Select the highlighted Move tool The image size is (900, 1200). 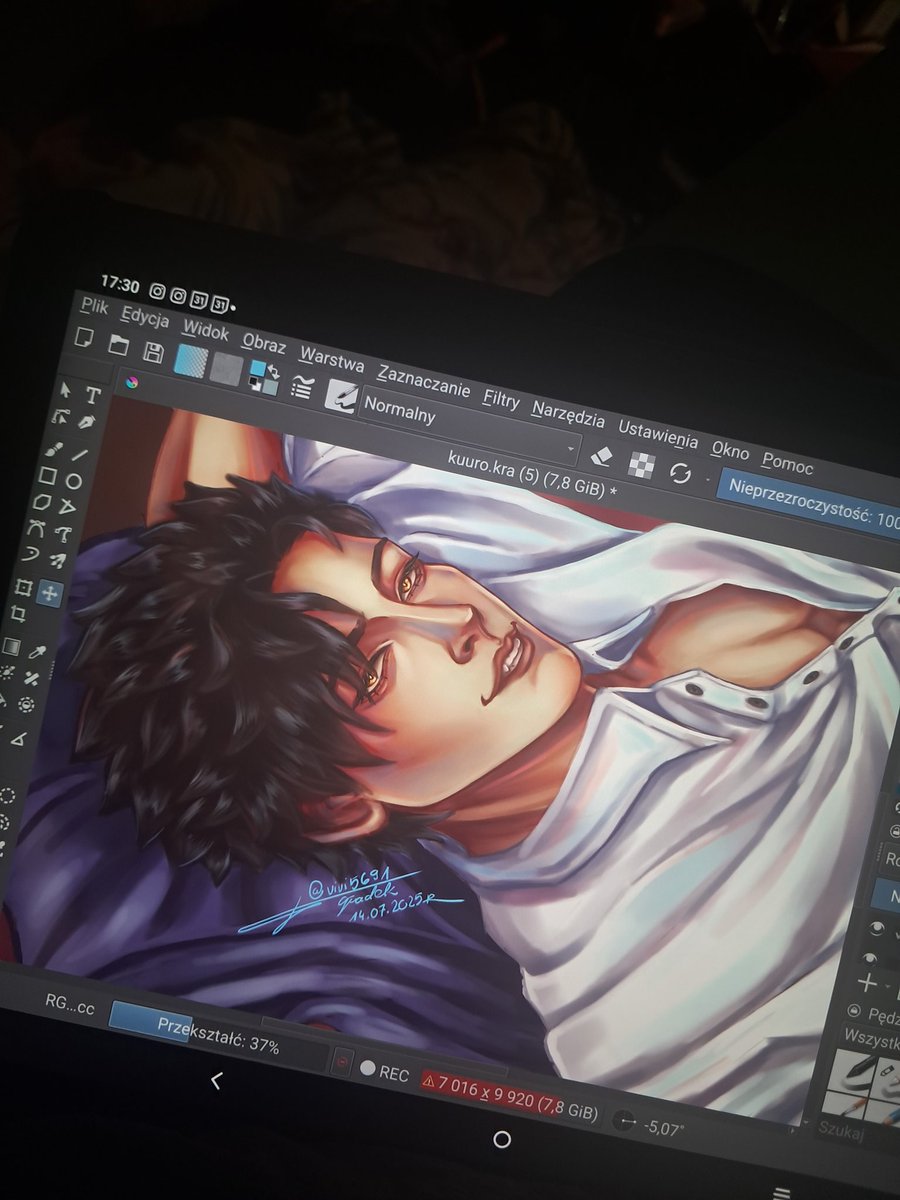point(51,593)
